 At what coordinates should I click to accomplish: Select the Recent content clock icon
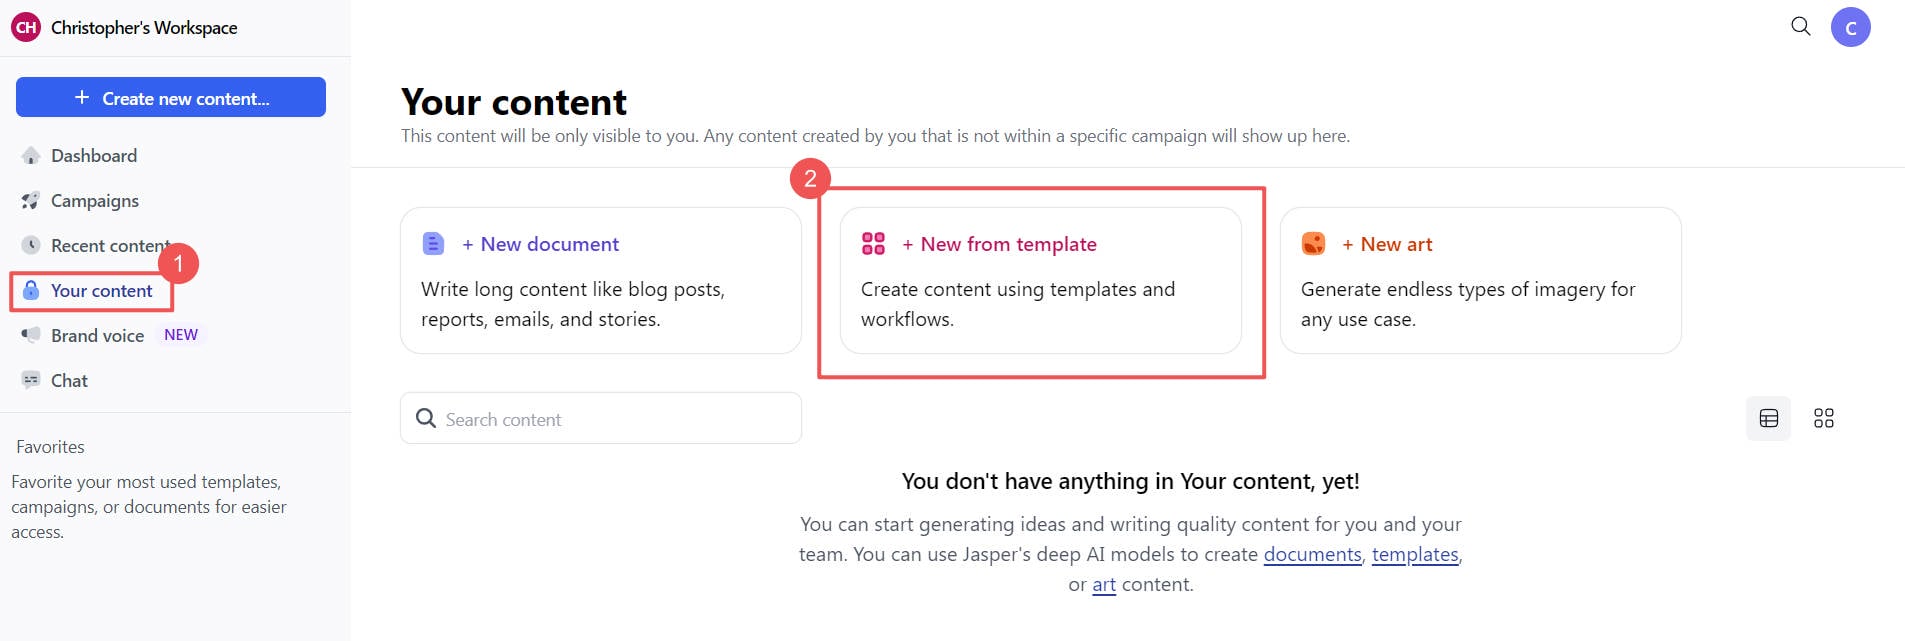tap(30, 245)
